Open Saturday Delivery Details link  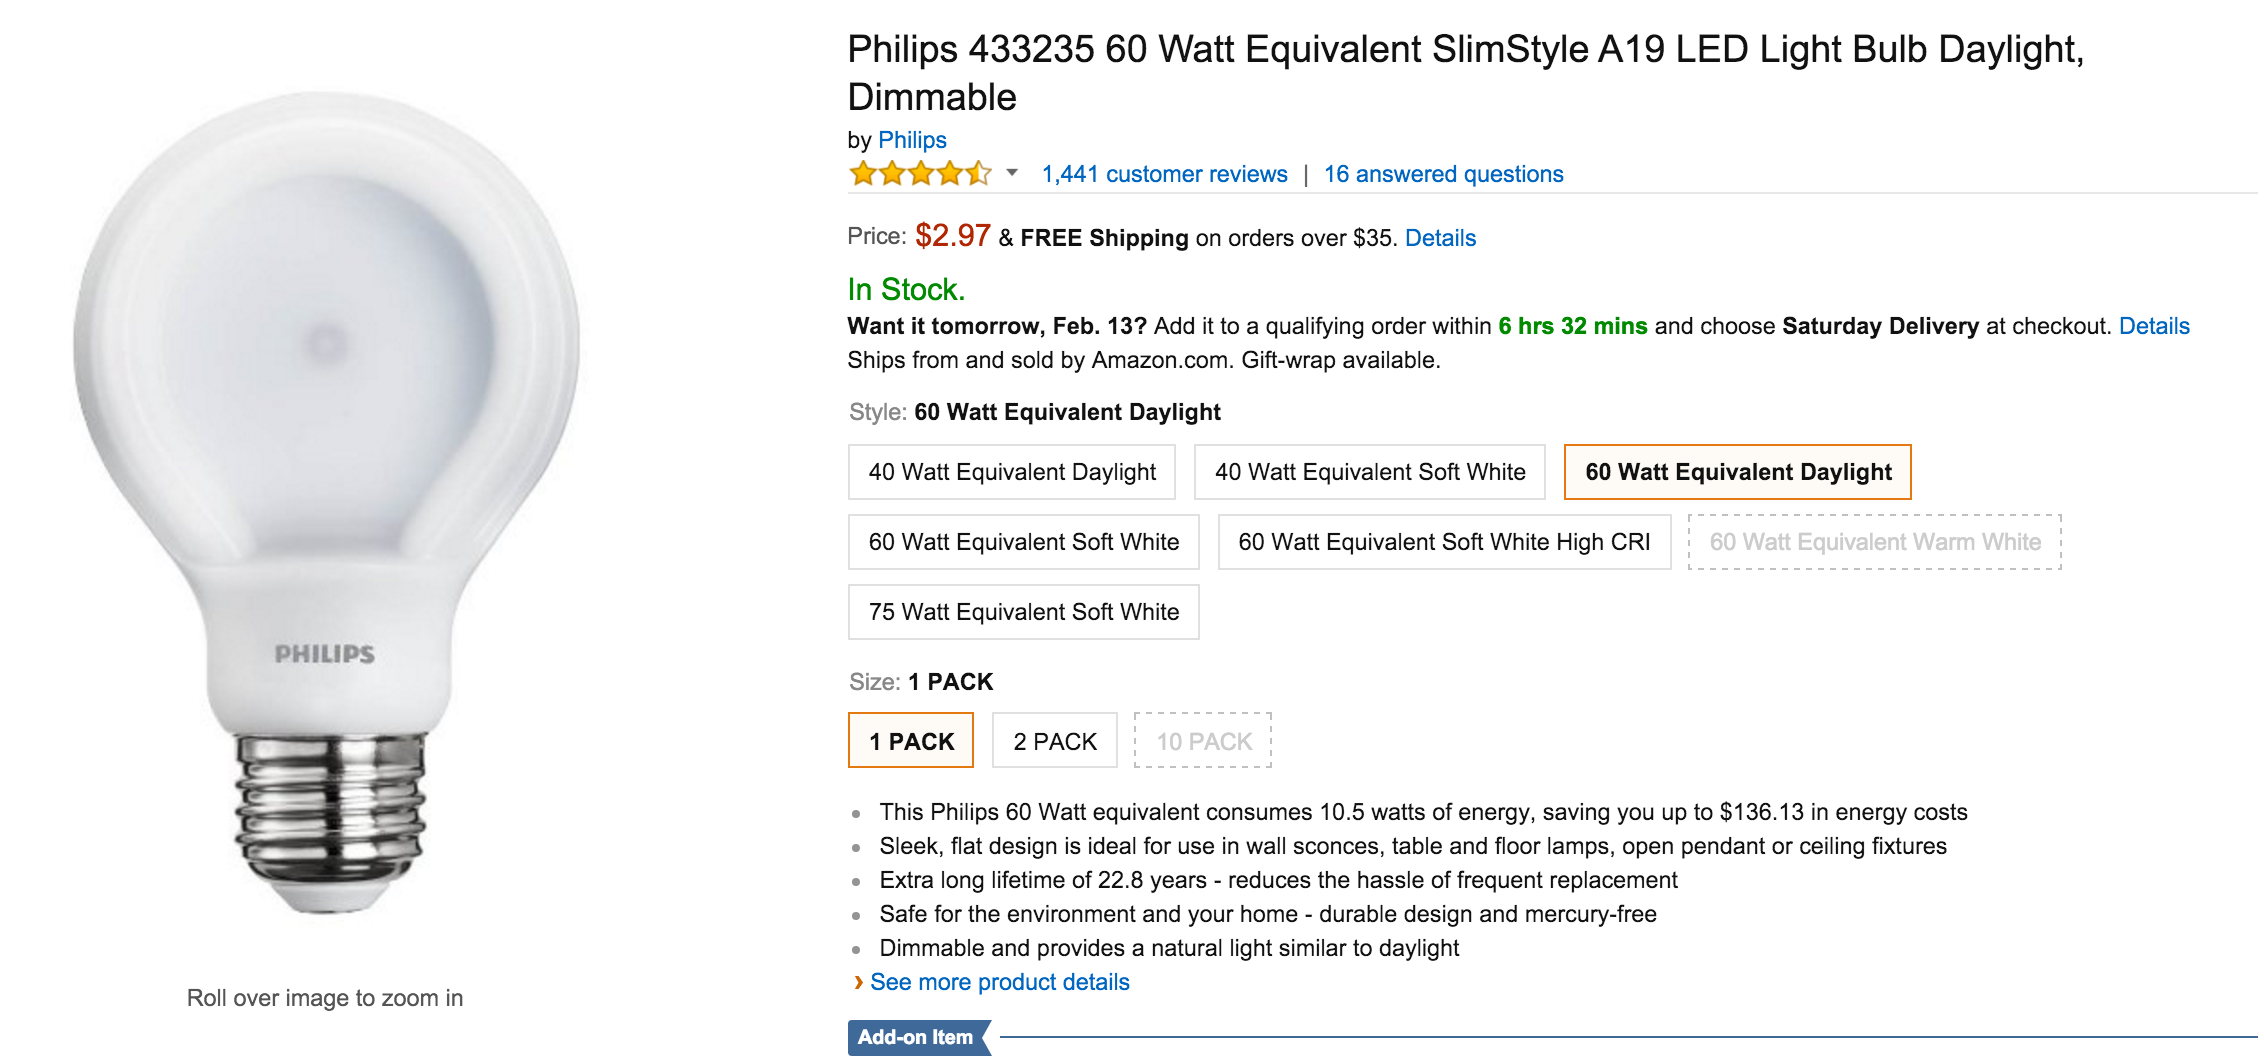pos(2154,326)
